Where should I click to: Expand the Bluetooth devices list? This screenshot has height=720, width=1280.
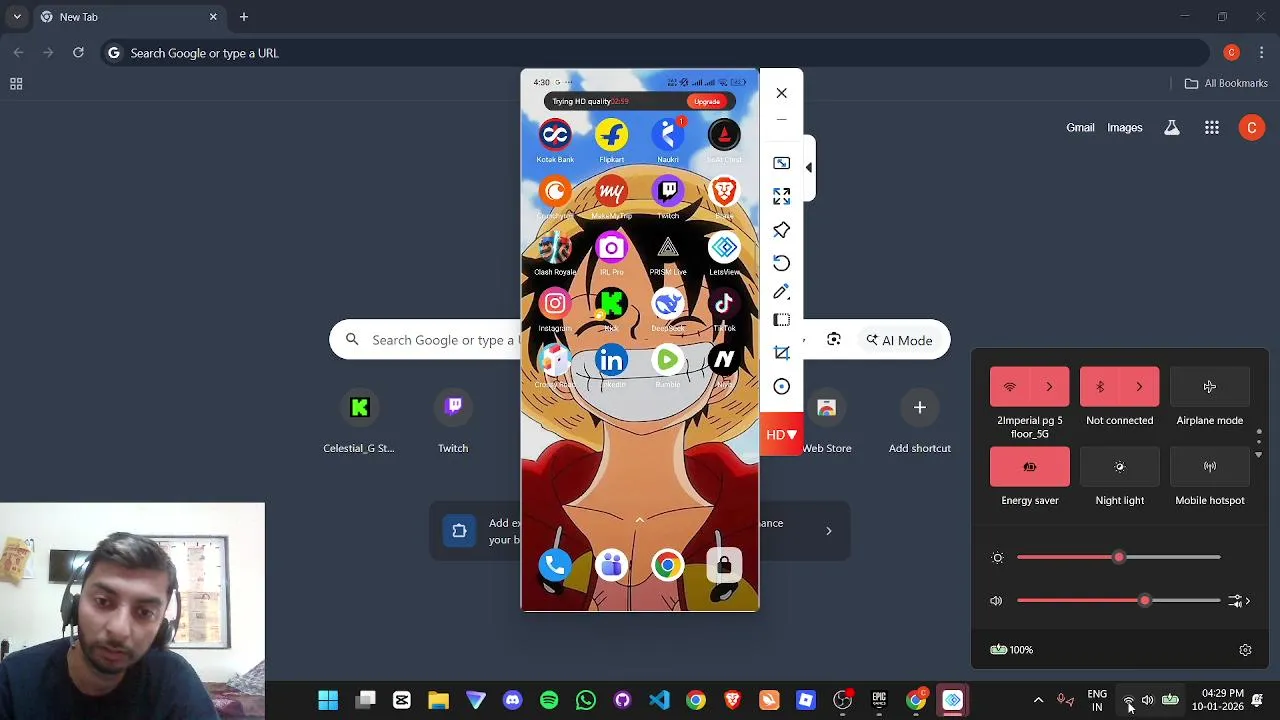tap(1139, 387)
